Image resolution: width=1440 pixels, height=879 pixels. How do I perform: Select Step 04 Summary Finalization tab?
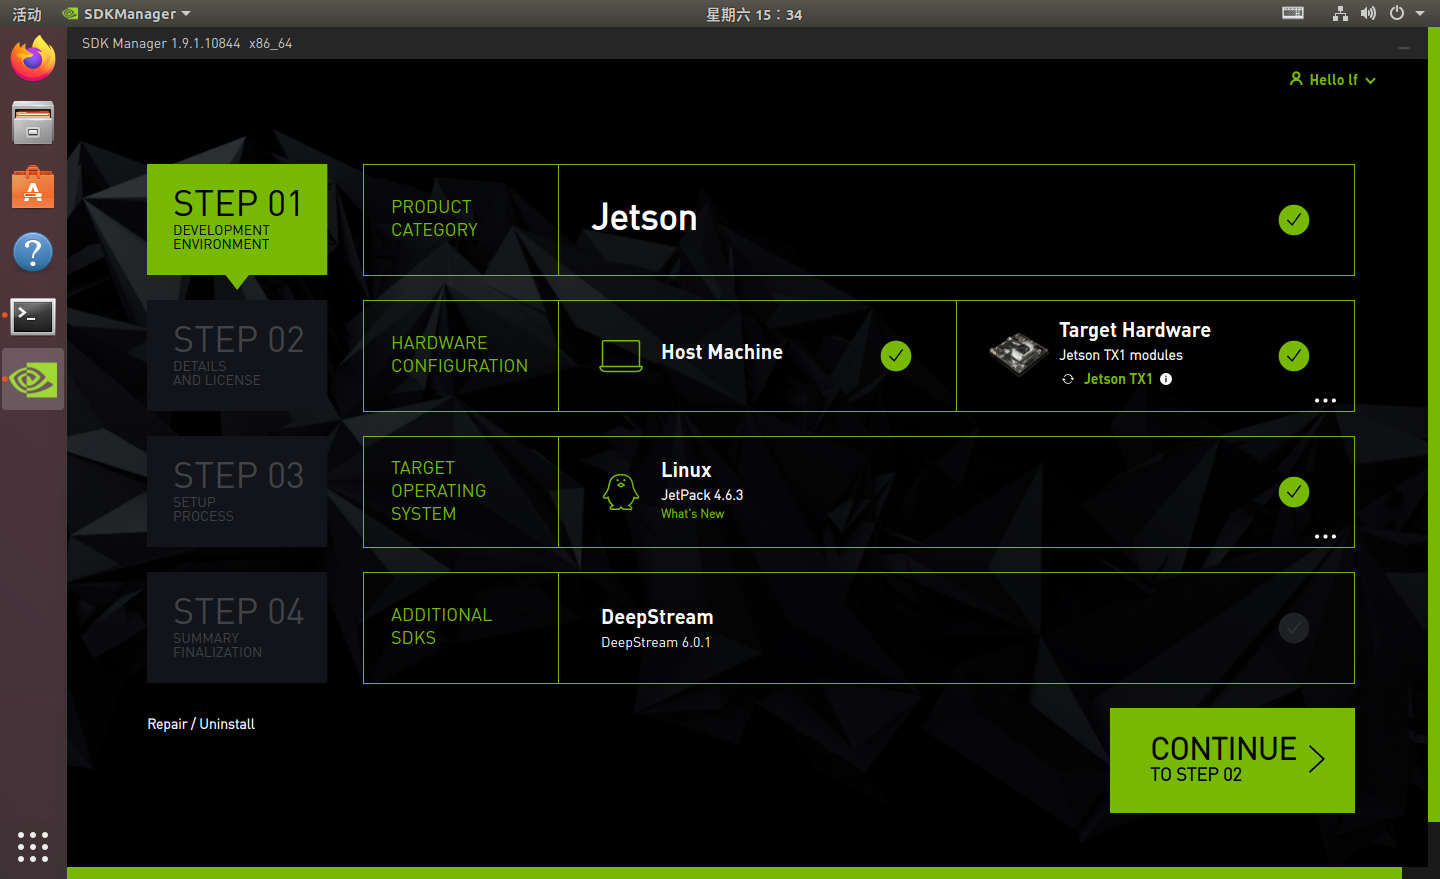tap(237, 627)
